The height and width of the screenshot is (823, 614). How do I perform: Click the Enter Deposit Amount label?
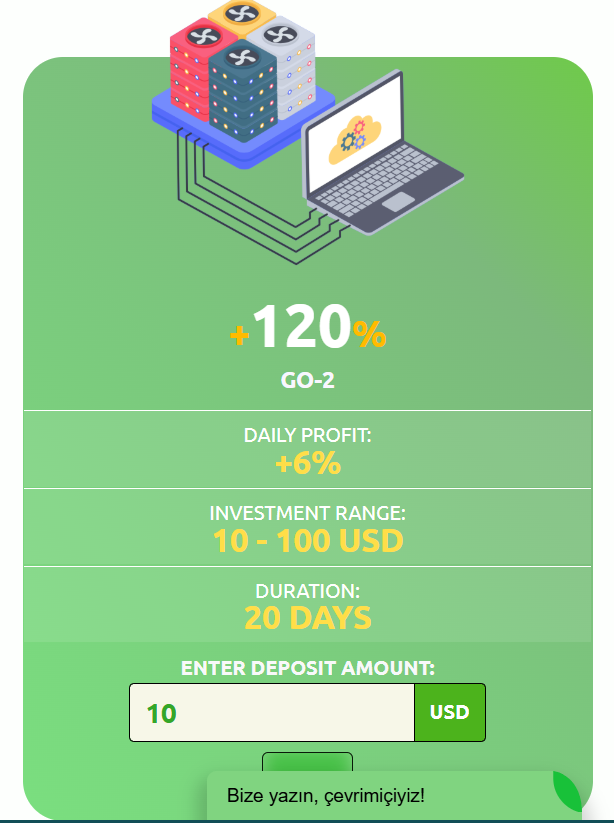tap(307, 667)
